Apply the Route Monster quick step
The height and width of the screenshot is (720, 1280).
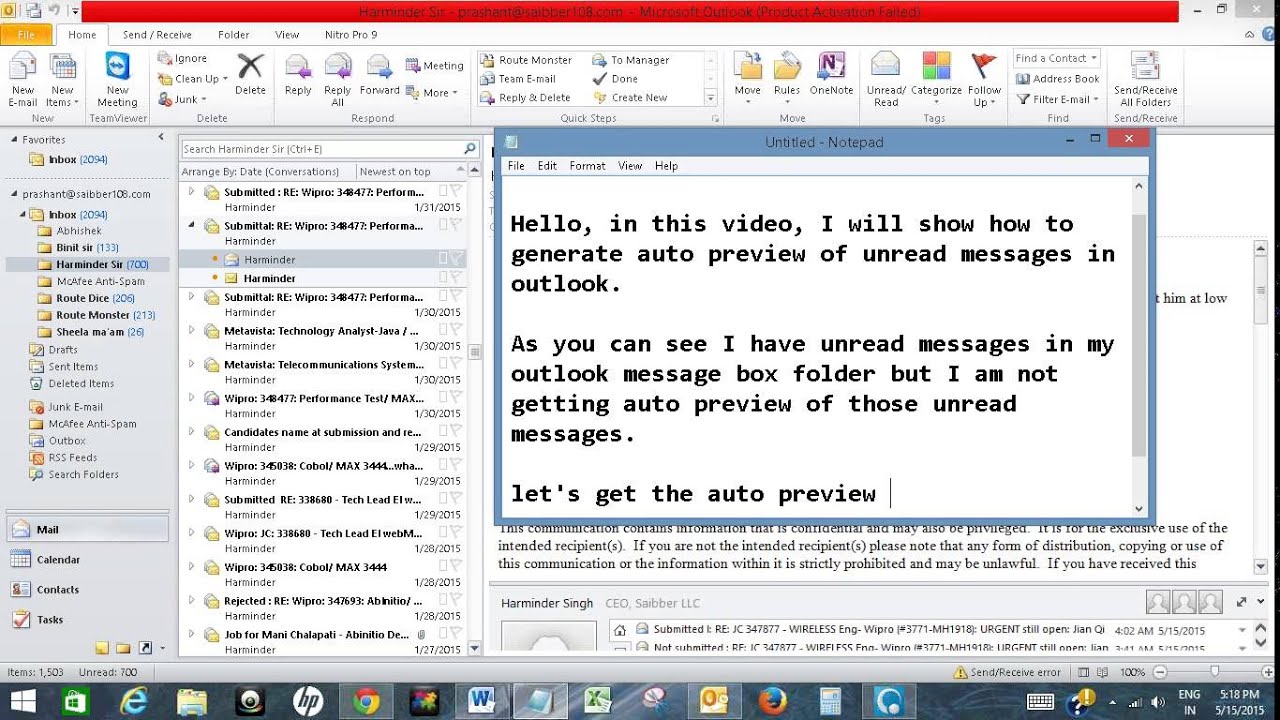coord(527,60)
